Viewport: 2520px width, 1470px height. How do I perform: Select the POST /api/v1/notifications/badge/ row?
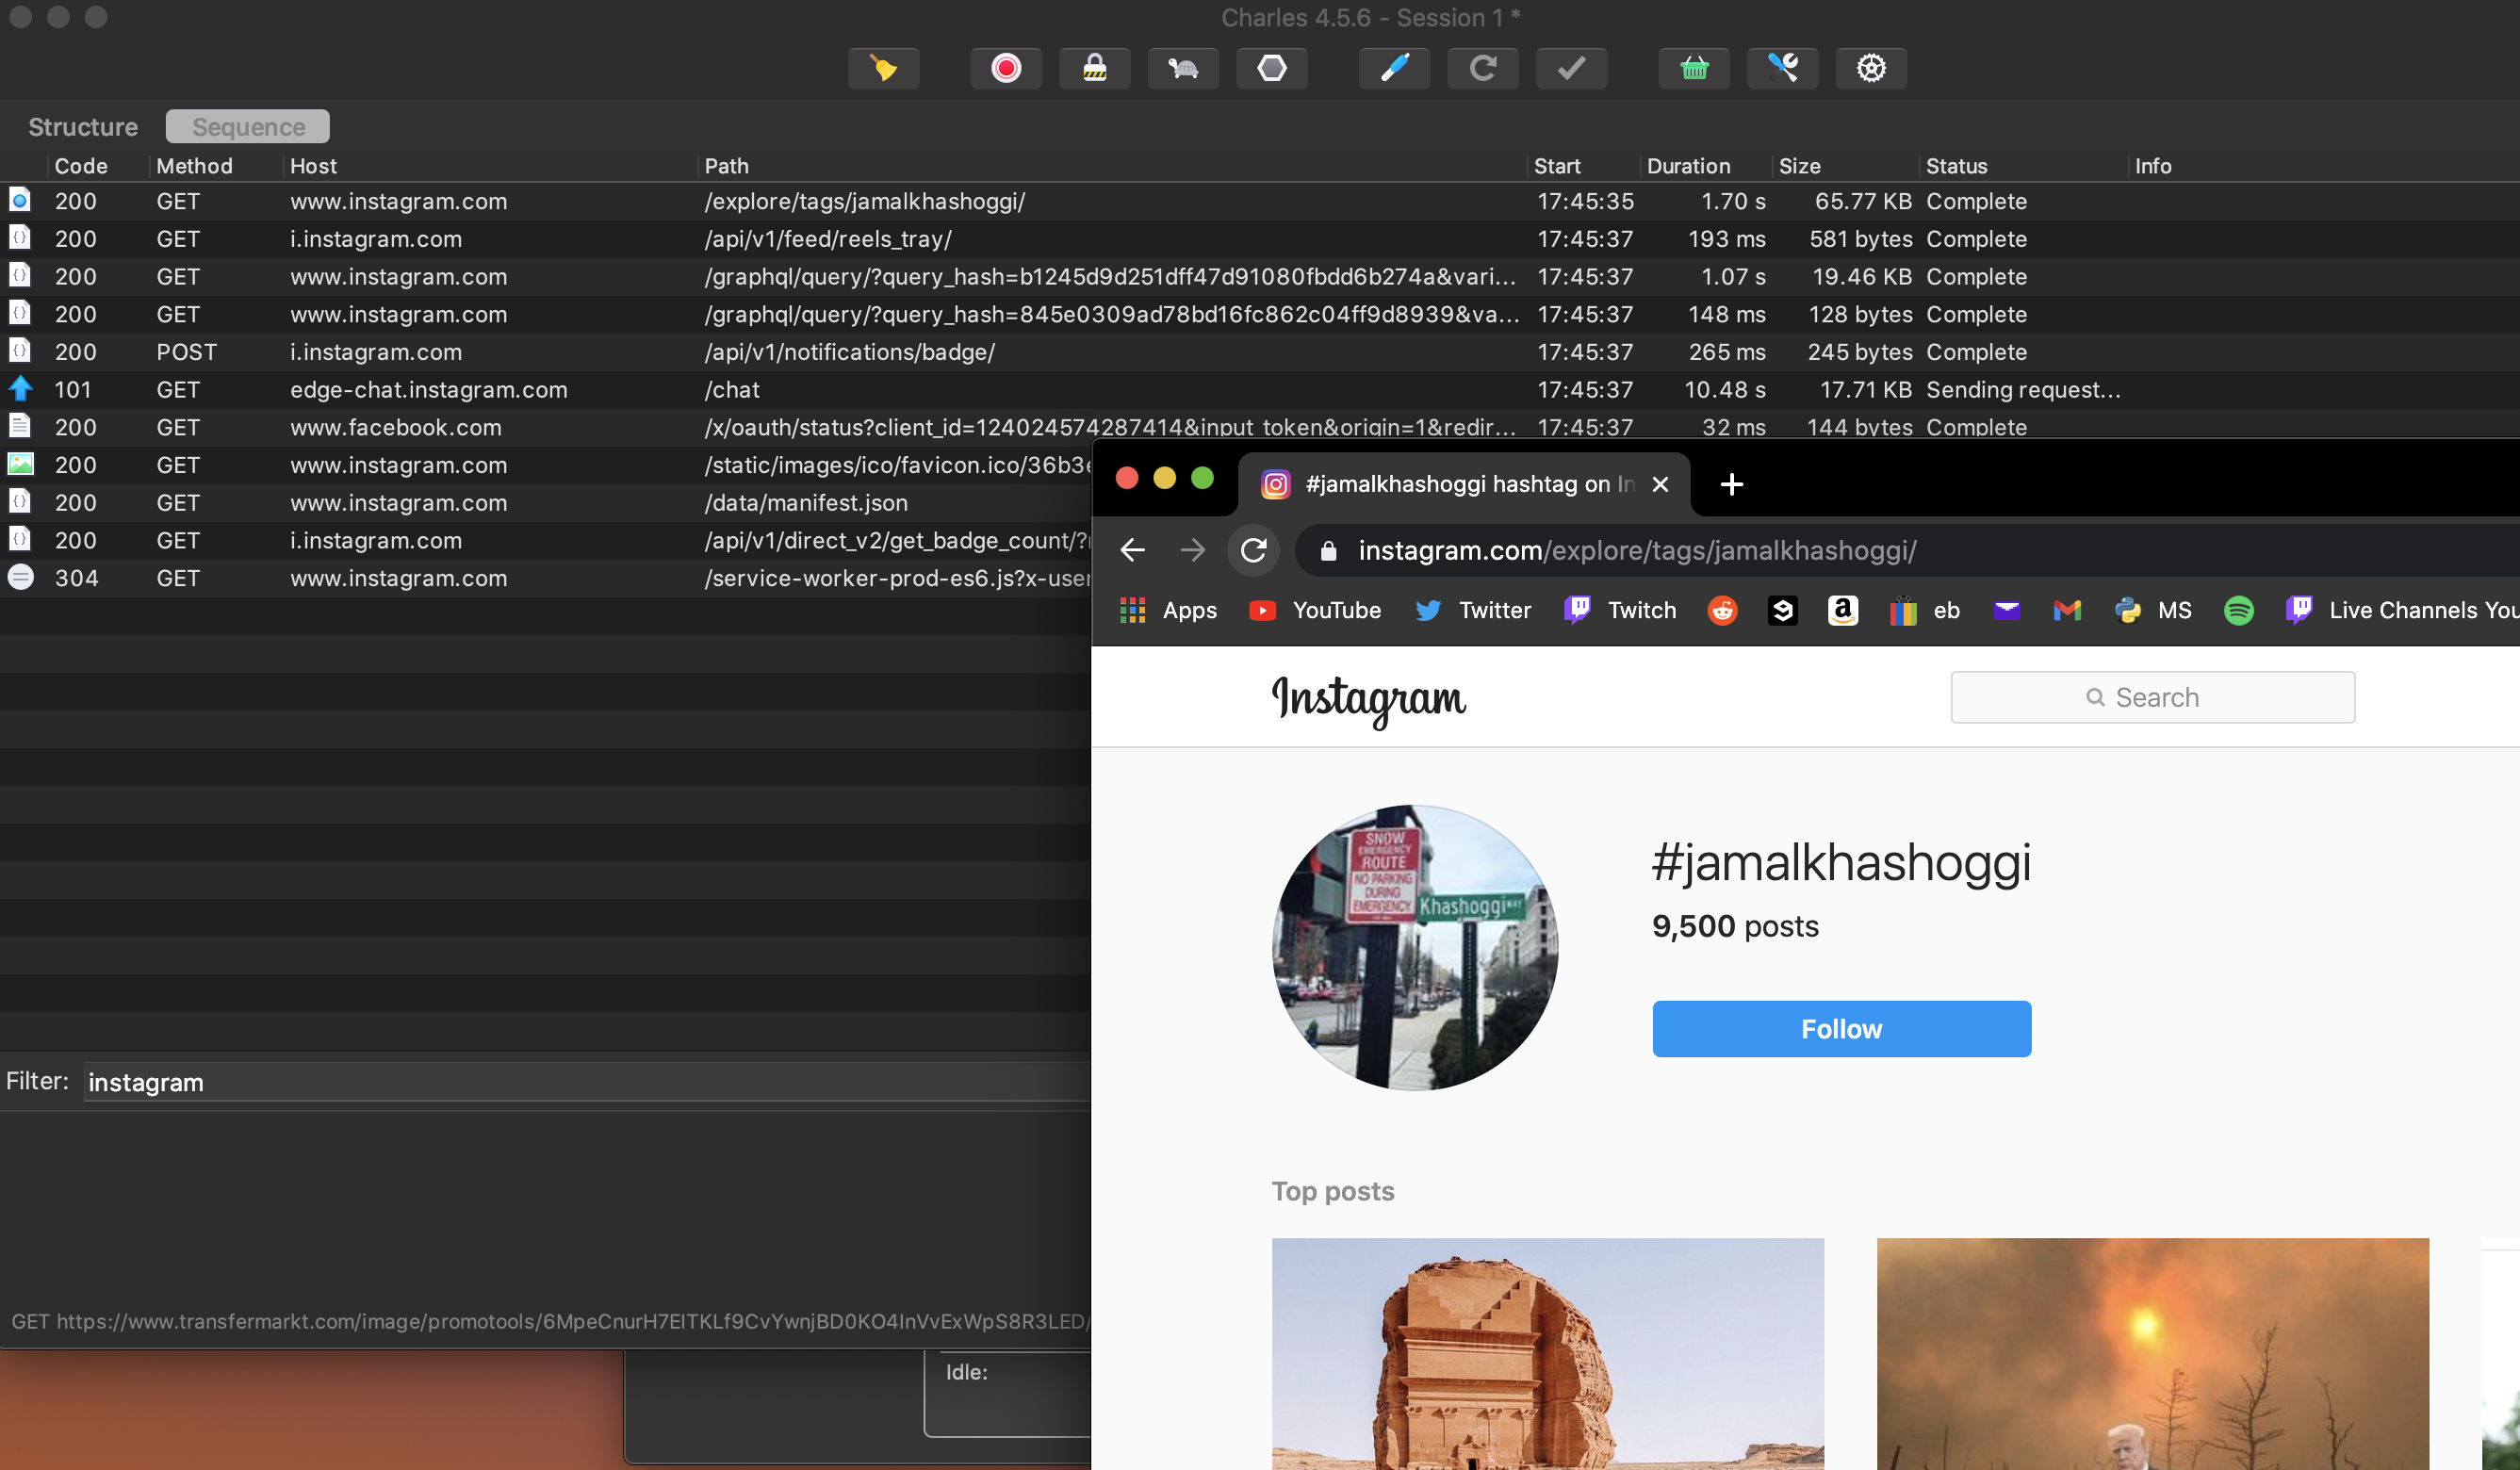point(1260,352)
